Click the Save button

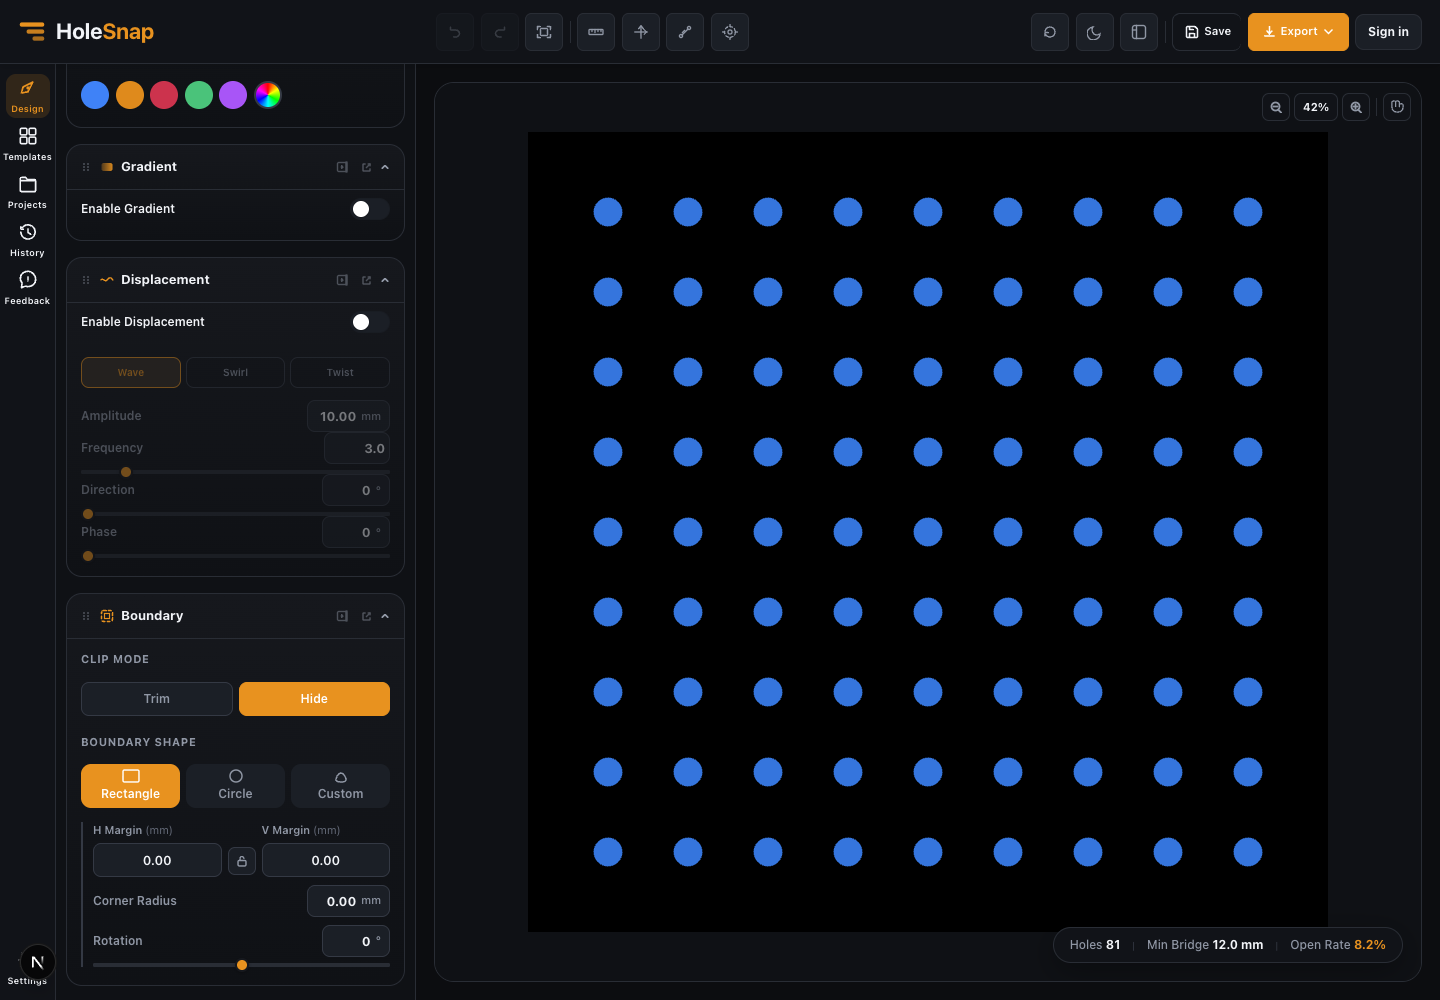click(1207, 32)
